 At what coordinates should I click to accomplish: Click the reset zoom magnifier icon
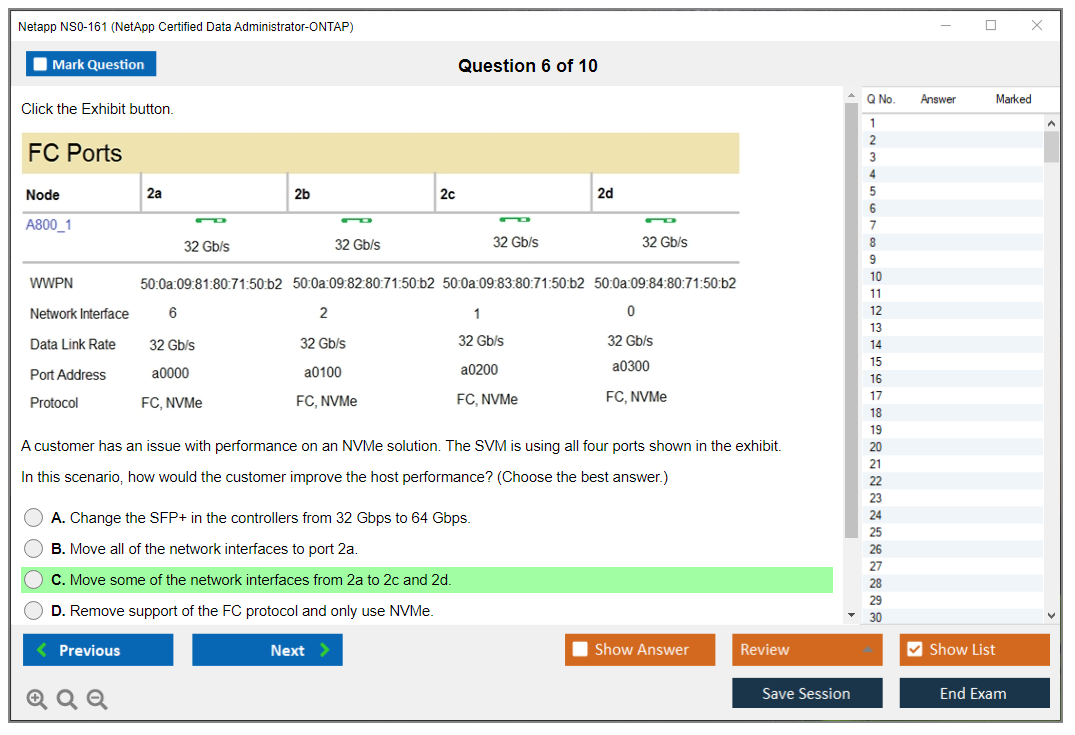pos(67,700)
